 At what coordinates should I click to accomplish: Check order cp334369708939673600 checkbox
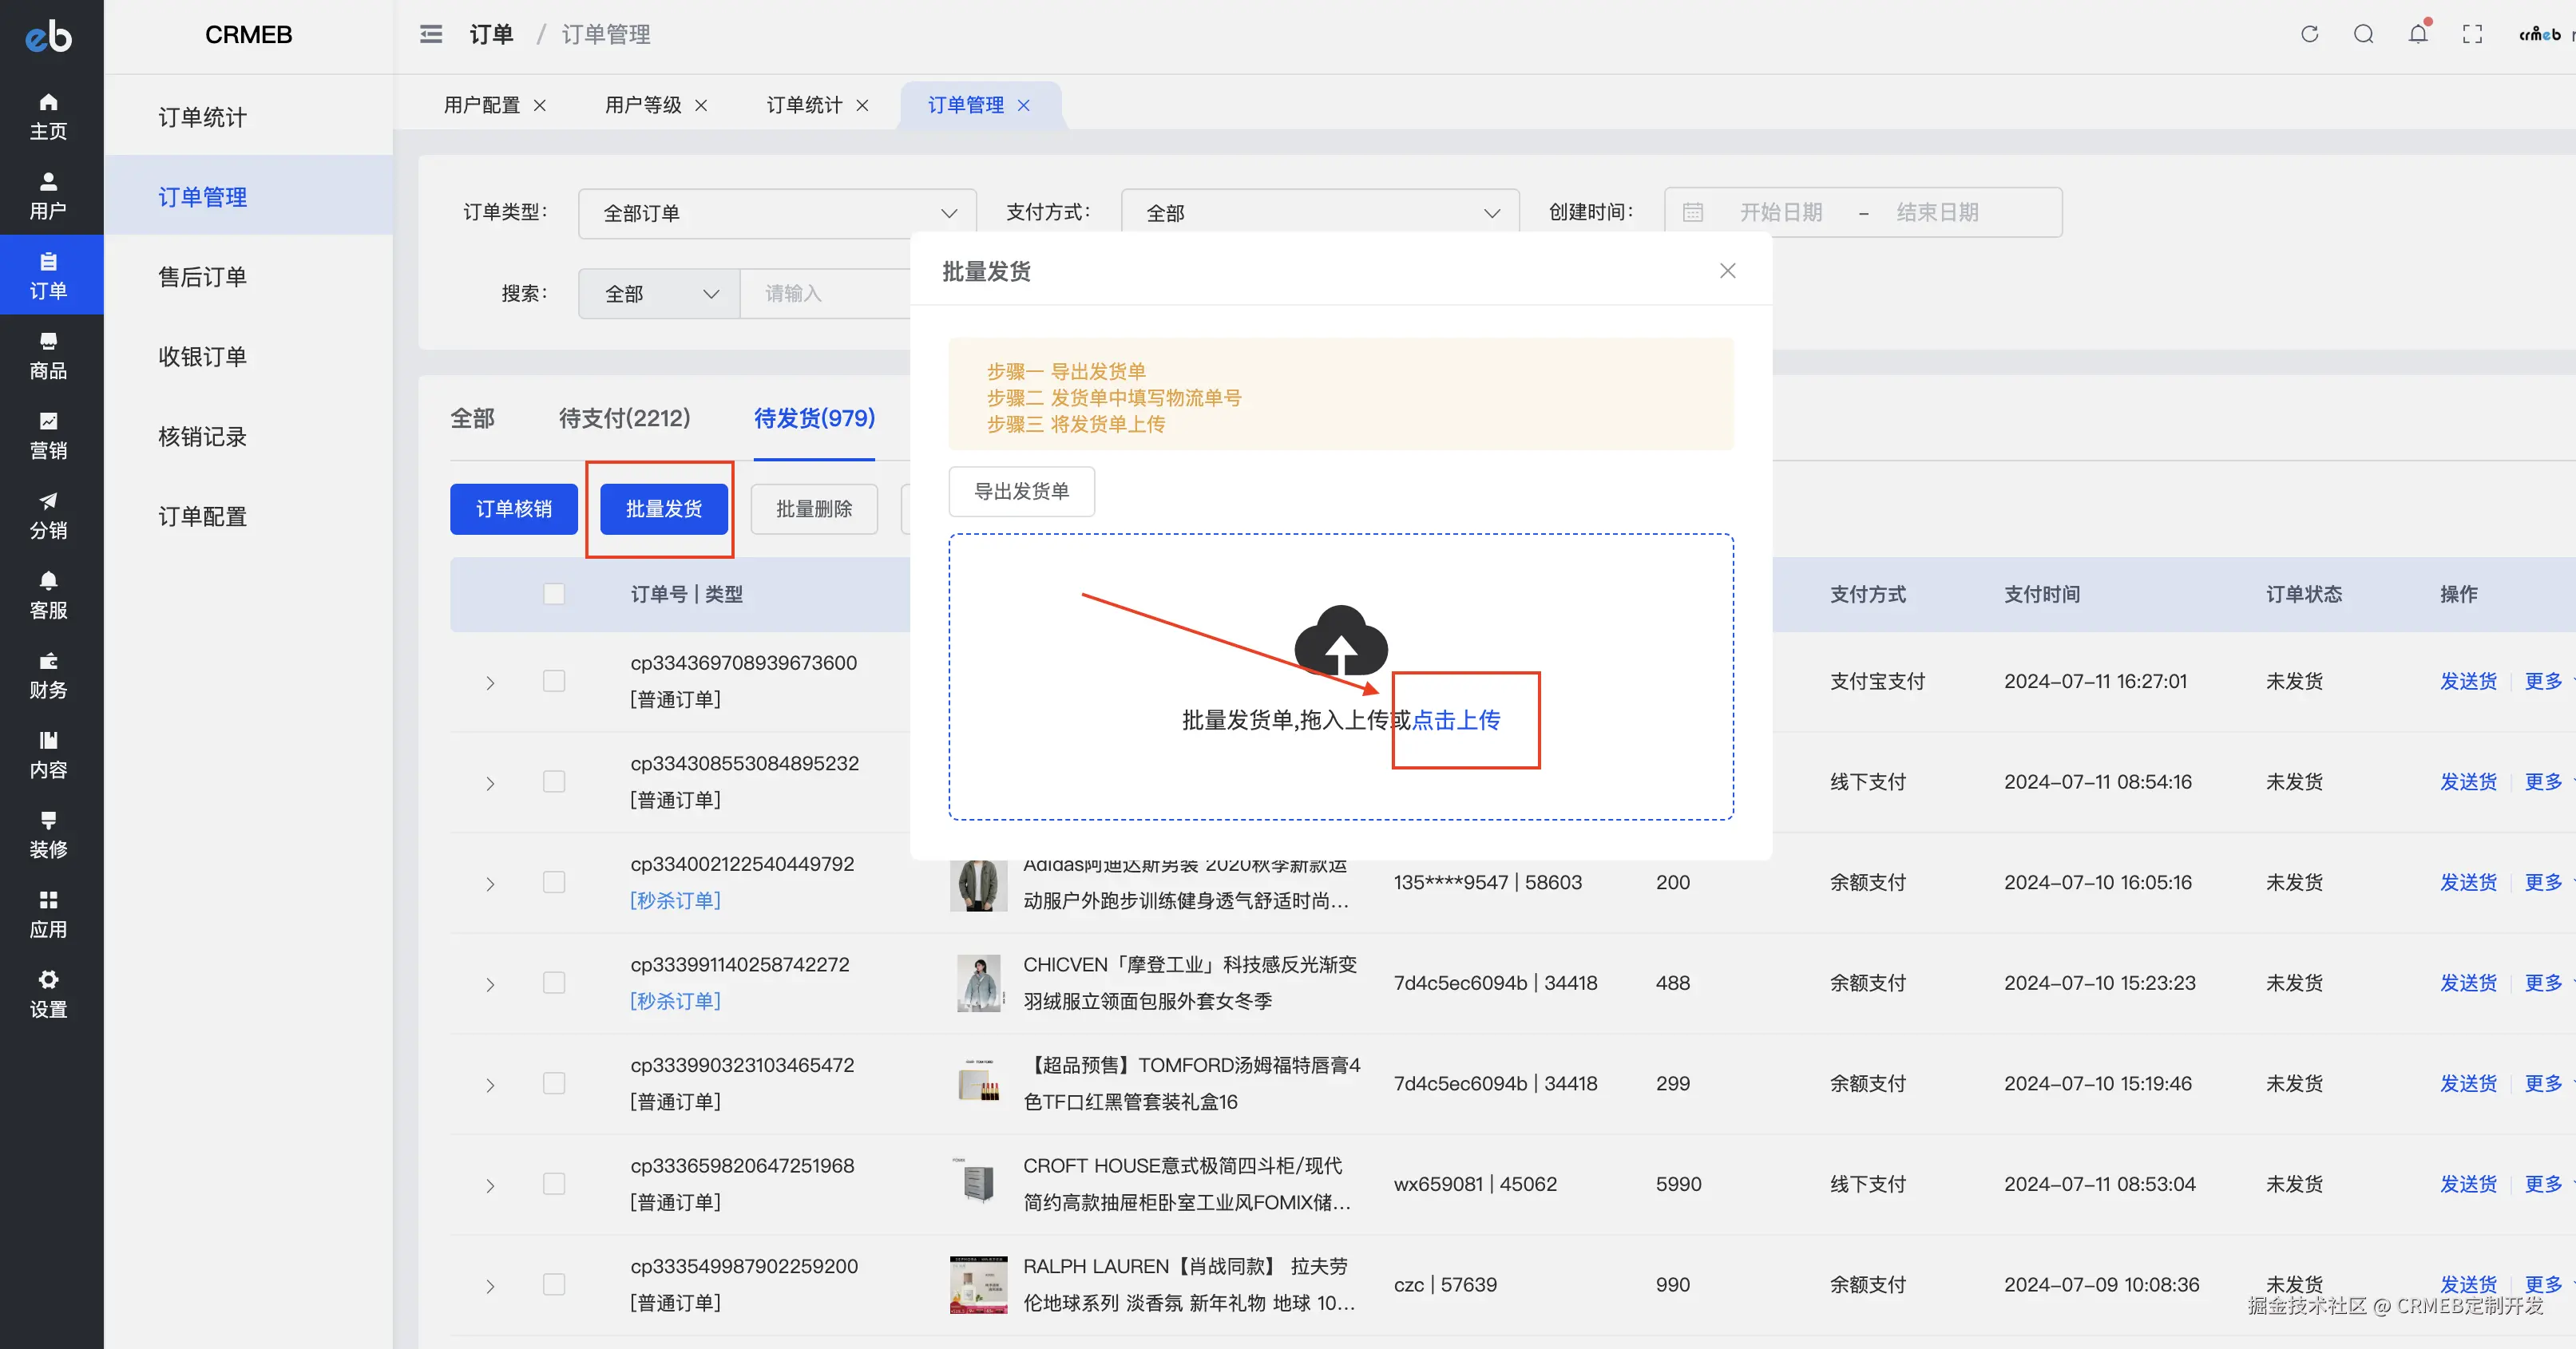tap(554, 681)
